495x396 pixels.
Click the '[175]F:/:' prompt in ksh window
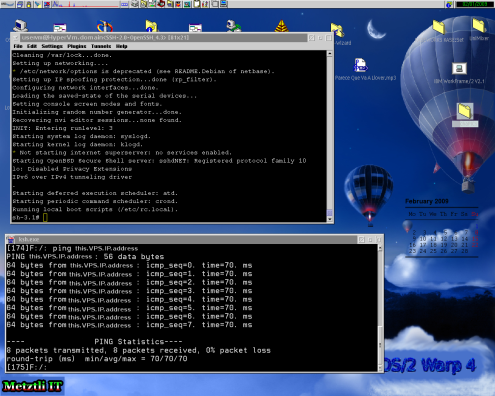26,367
